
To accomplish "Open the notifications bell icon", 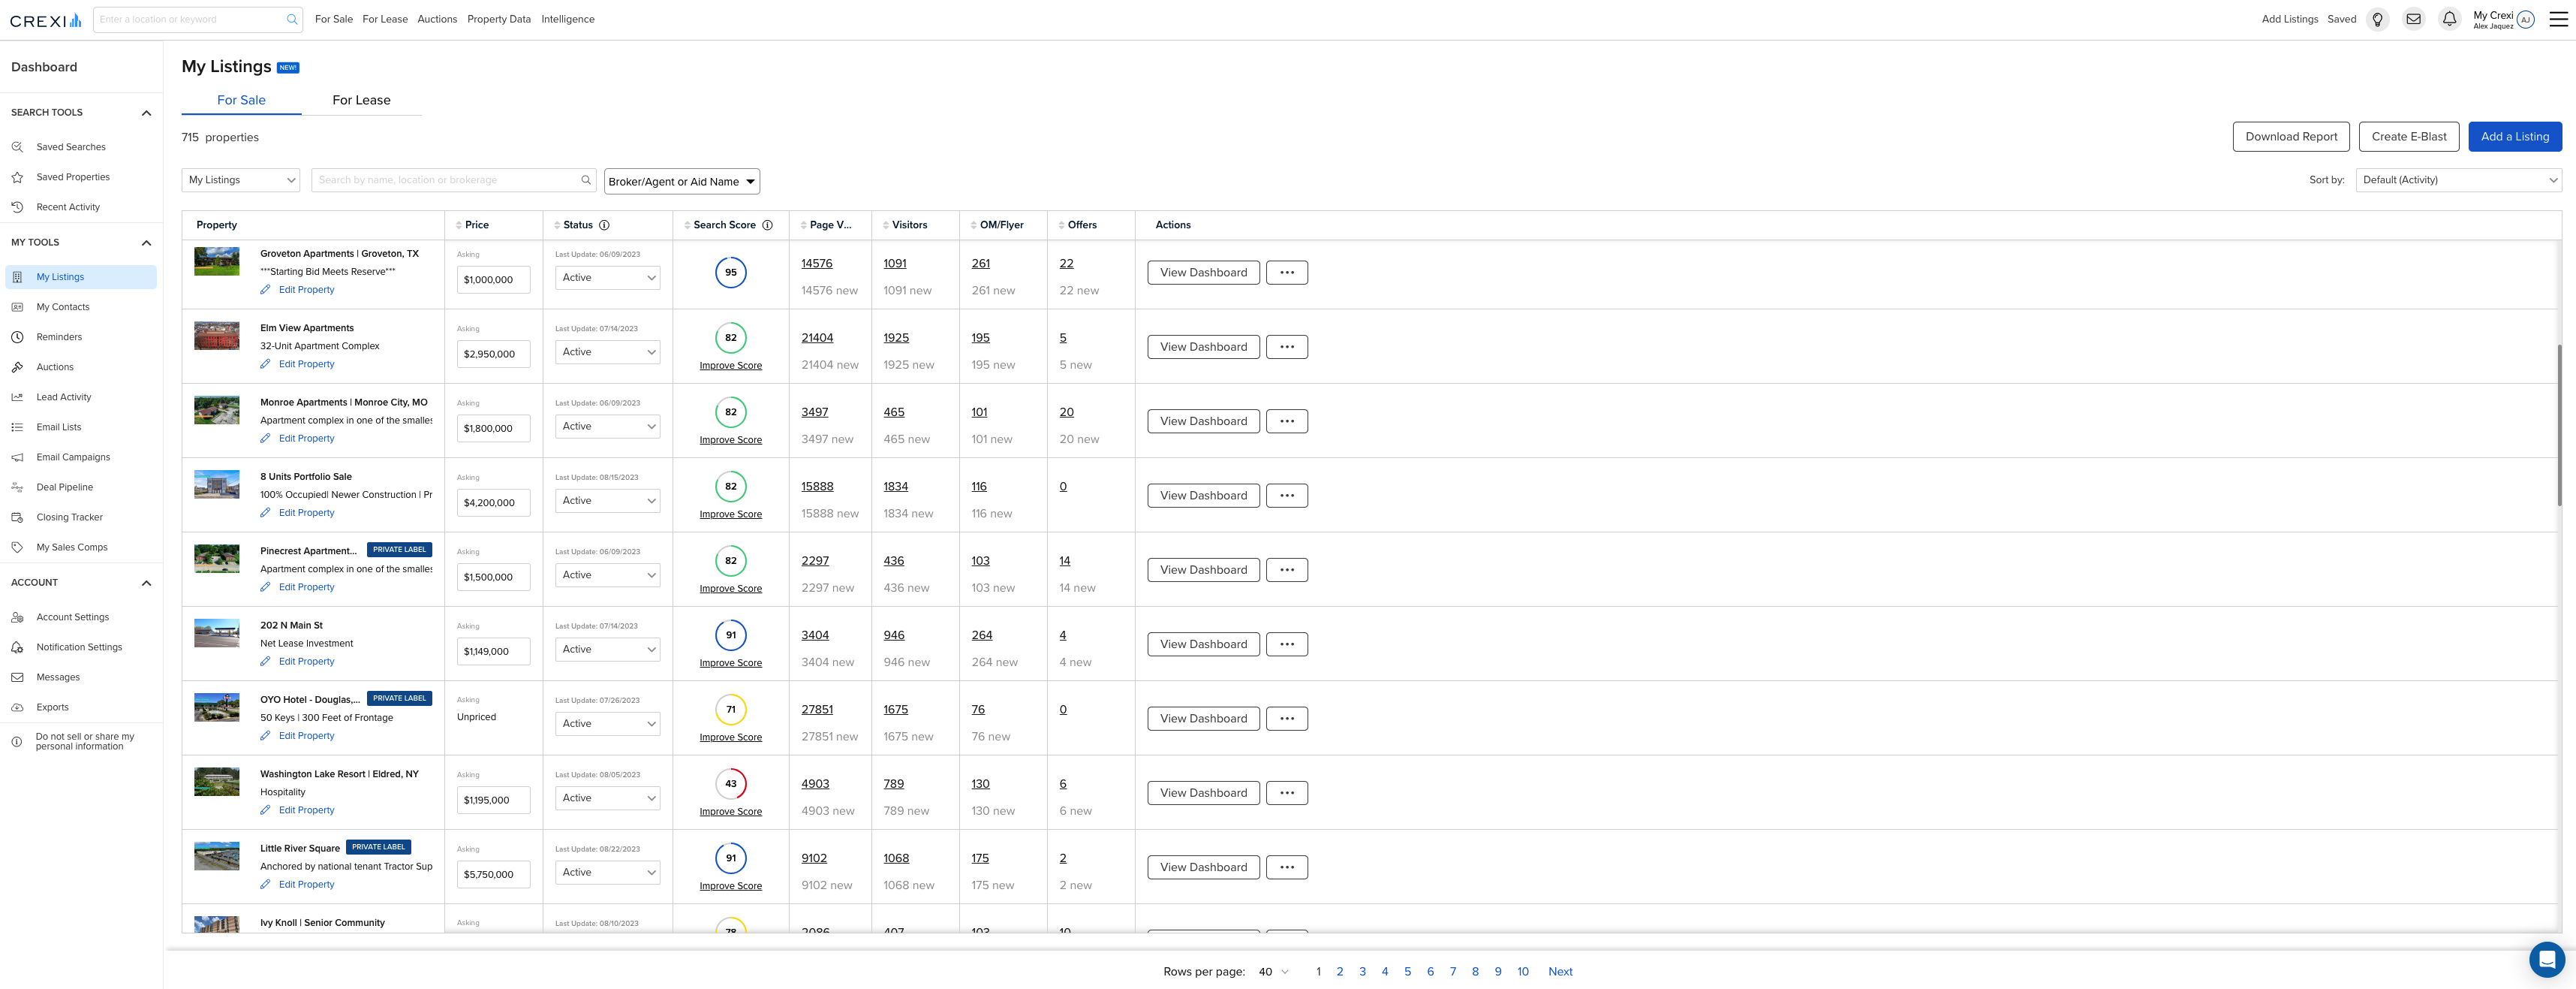I will click(x=2449, y=18).
